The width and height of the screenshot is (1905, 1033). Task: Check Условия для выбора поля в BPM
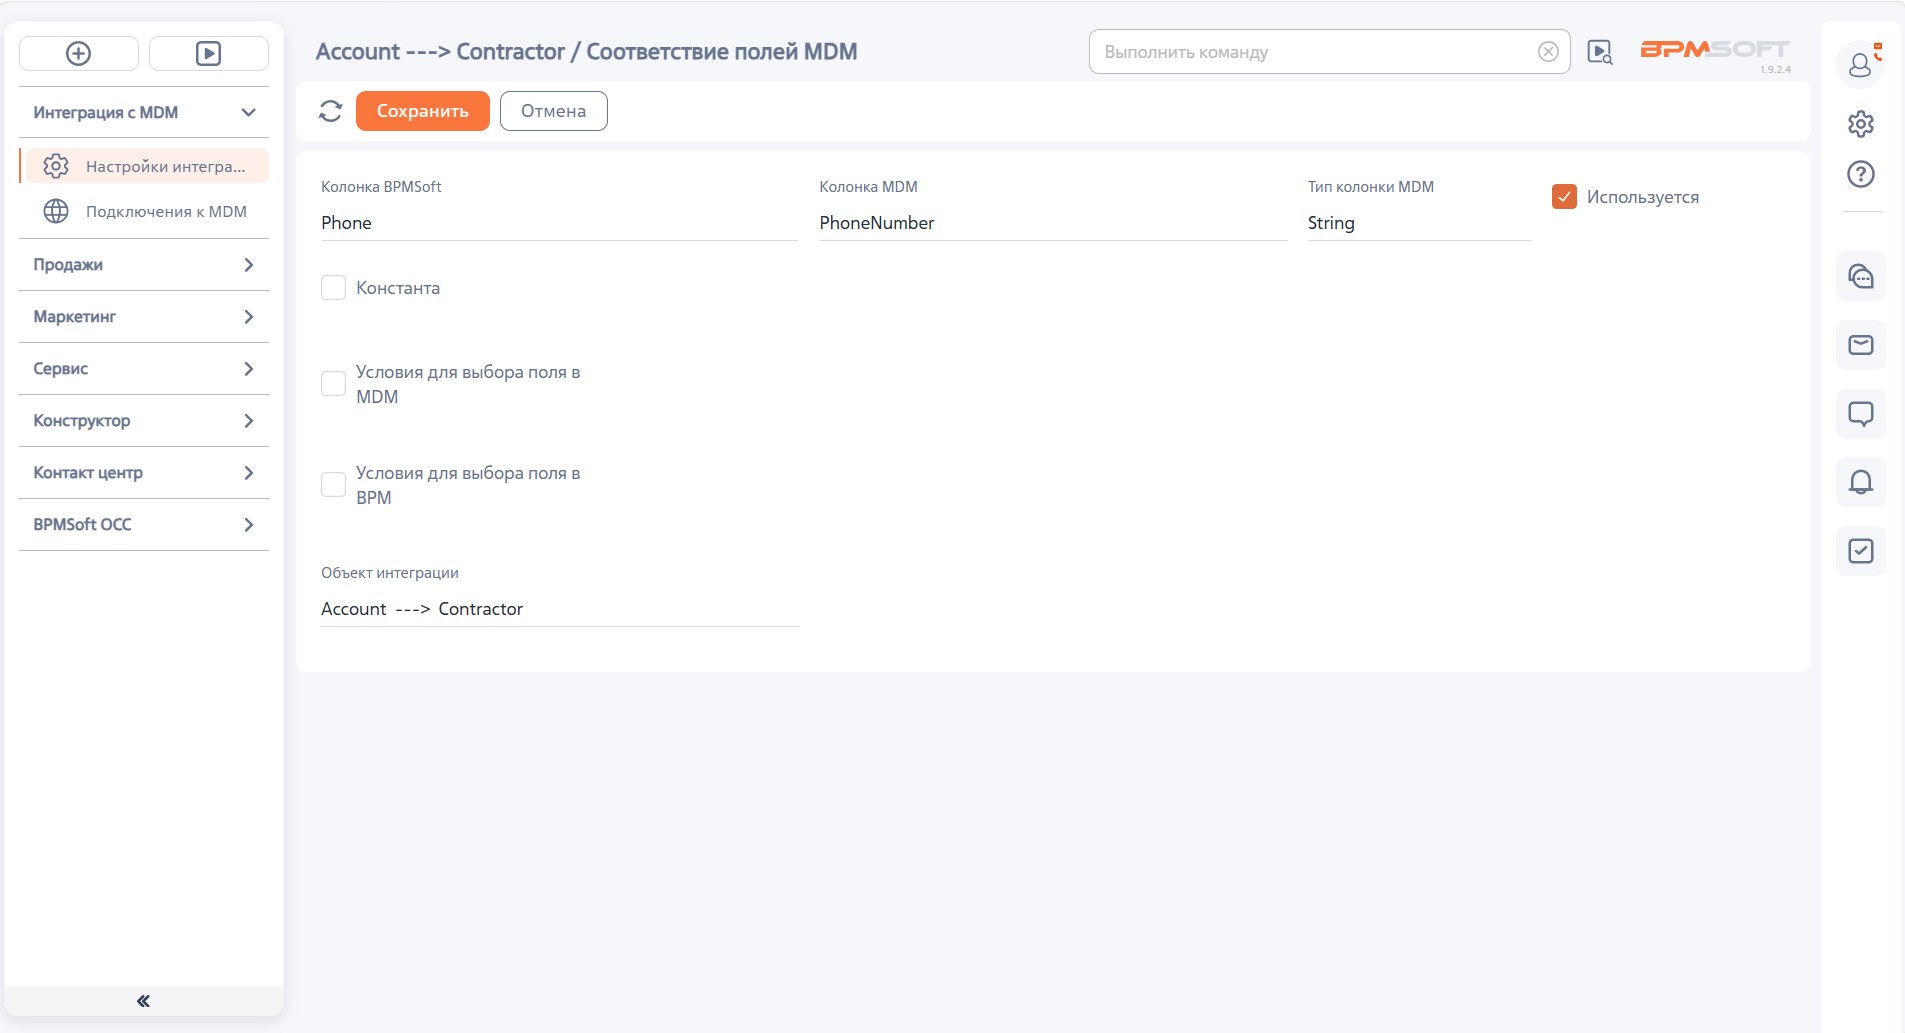point(333,485)
